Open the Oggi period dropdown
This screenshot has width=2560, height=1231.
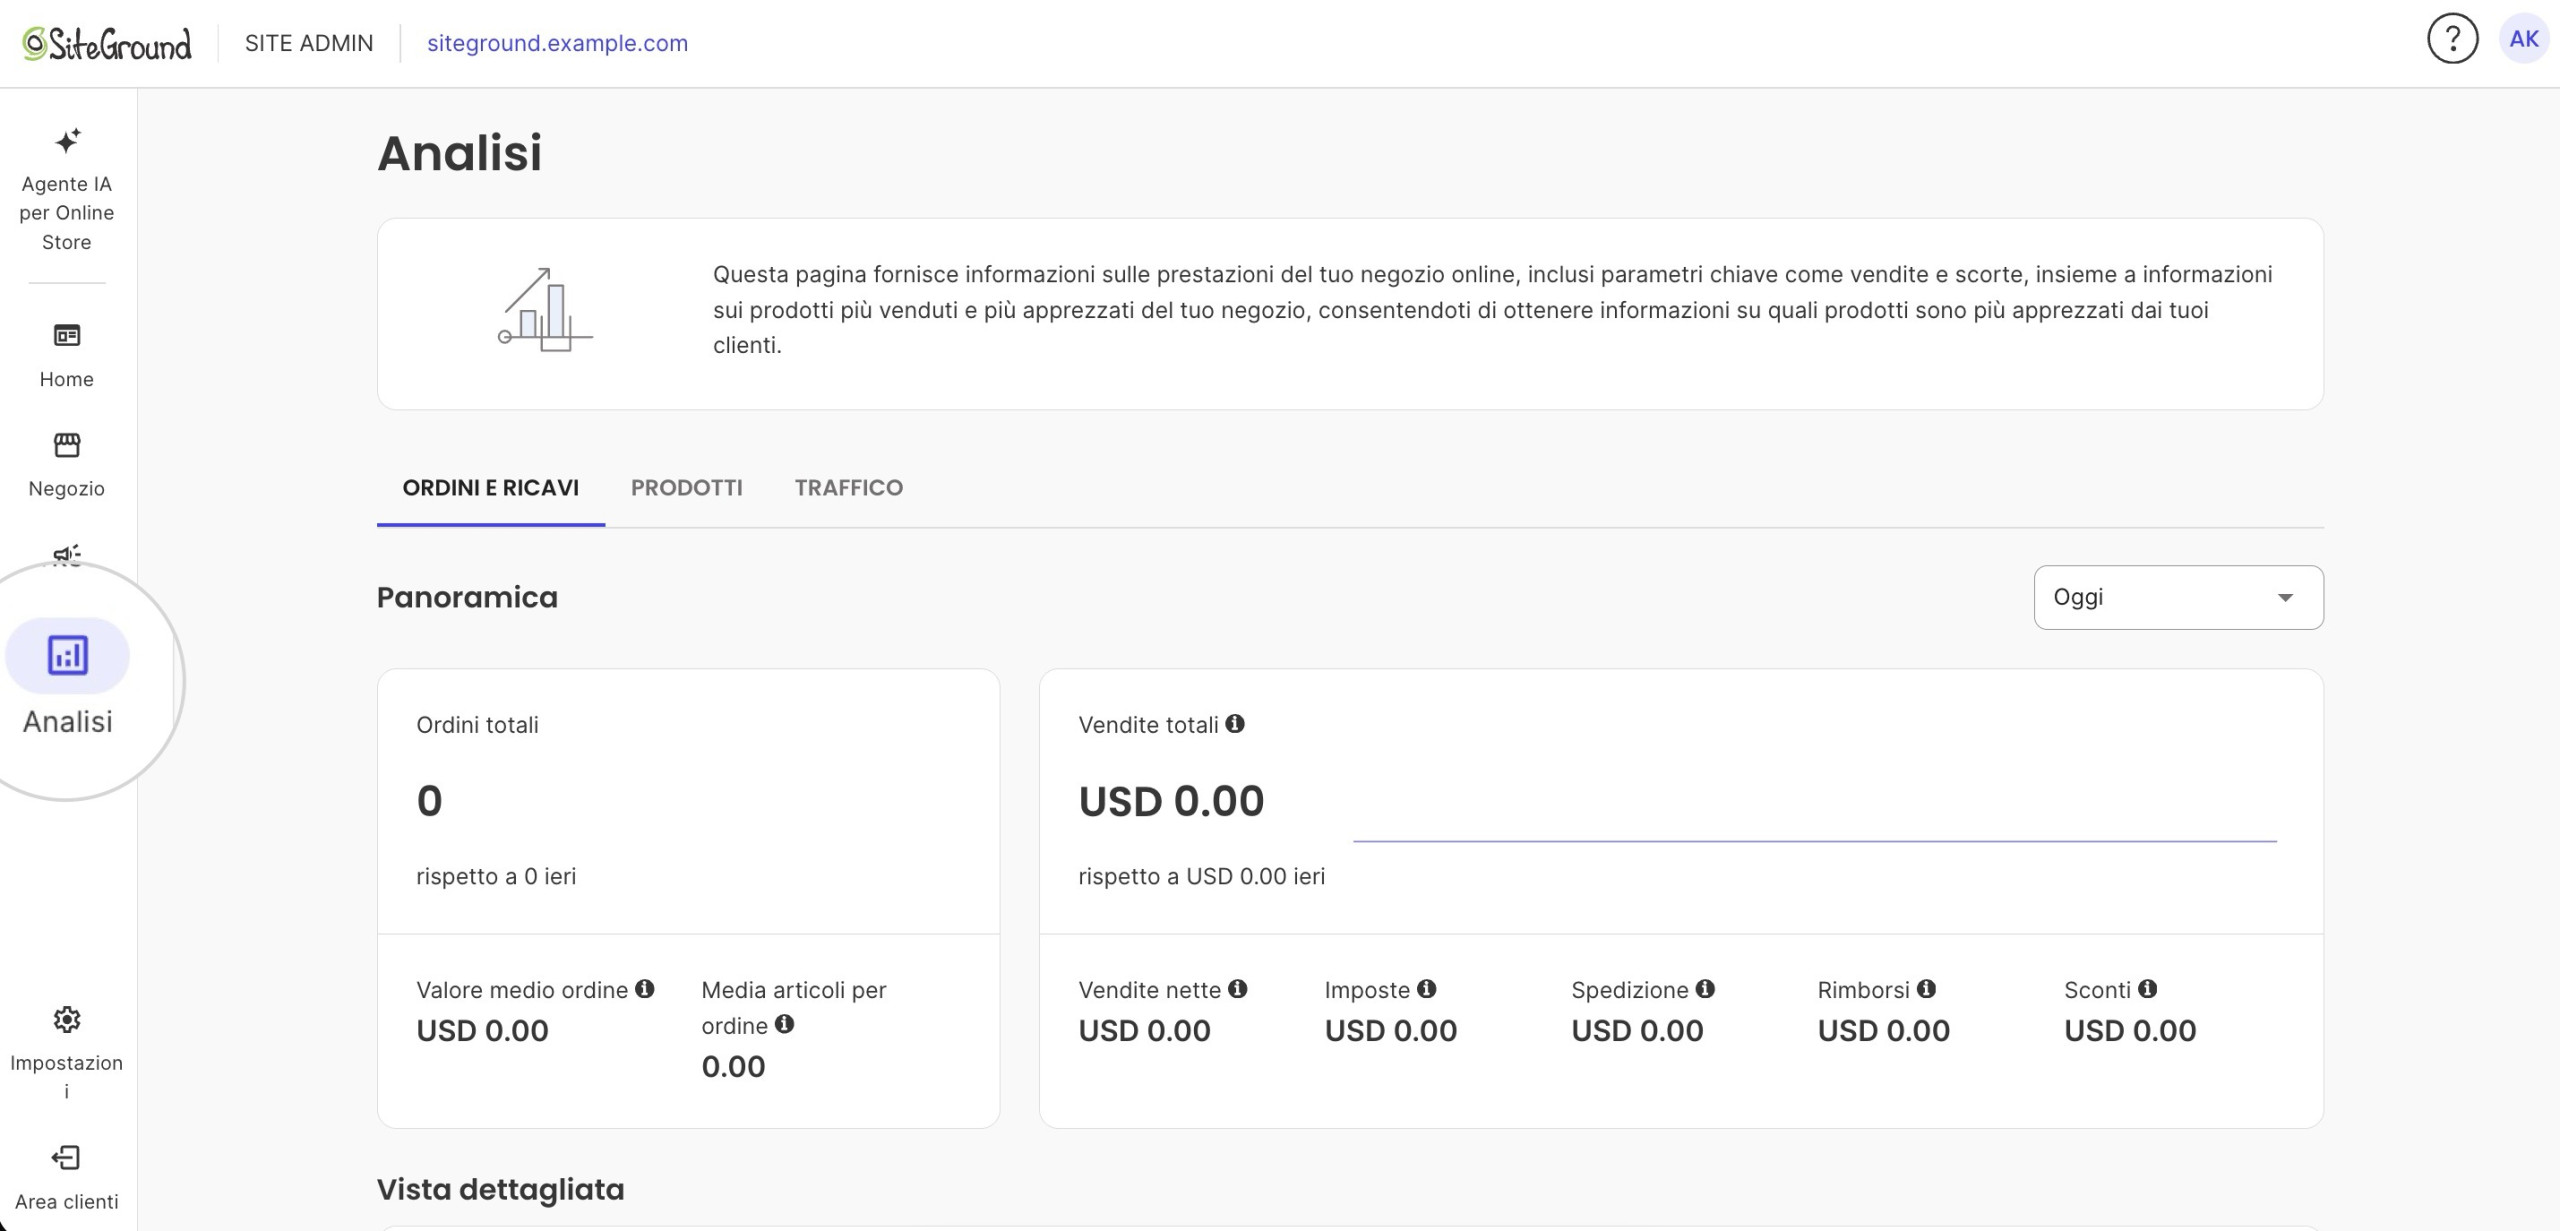[x=2178, y=597]
